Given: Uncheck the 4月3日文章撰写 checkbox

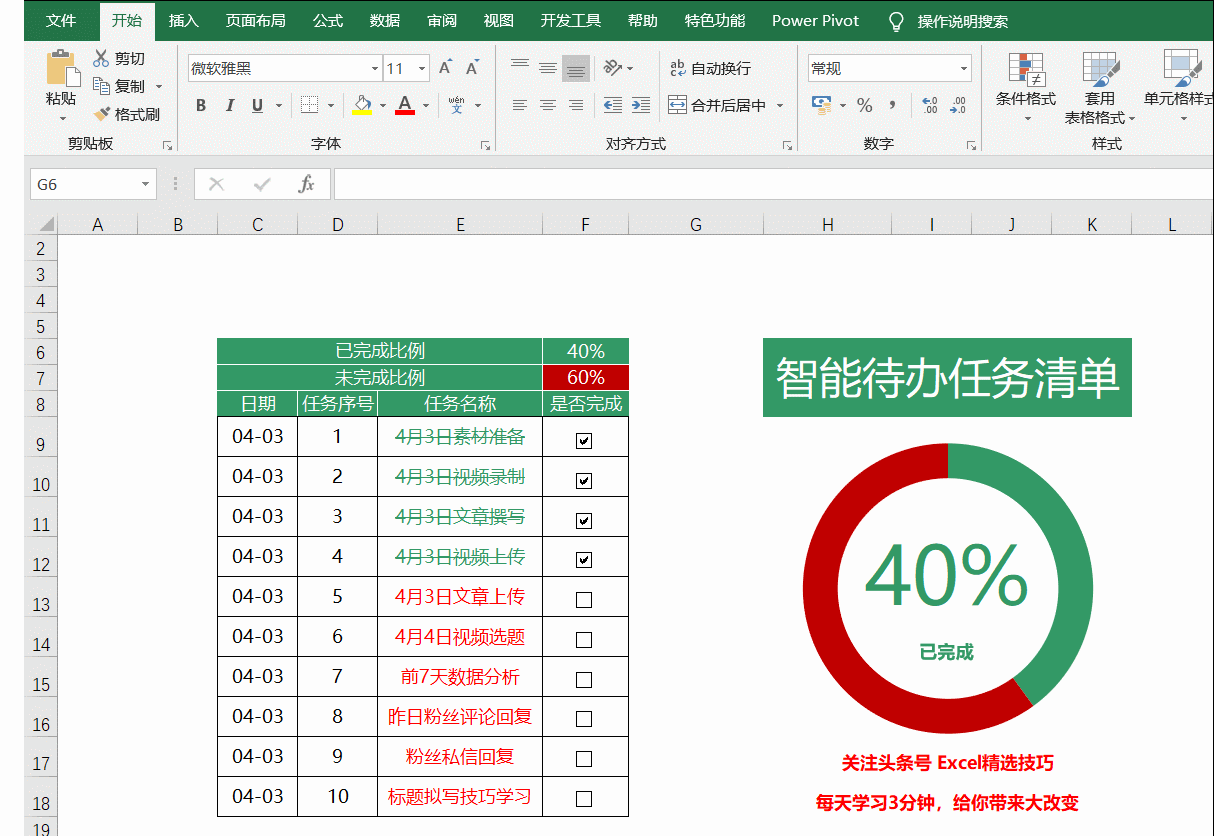Looking at the screenshot, I should point(584,521).
